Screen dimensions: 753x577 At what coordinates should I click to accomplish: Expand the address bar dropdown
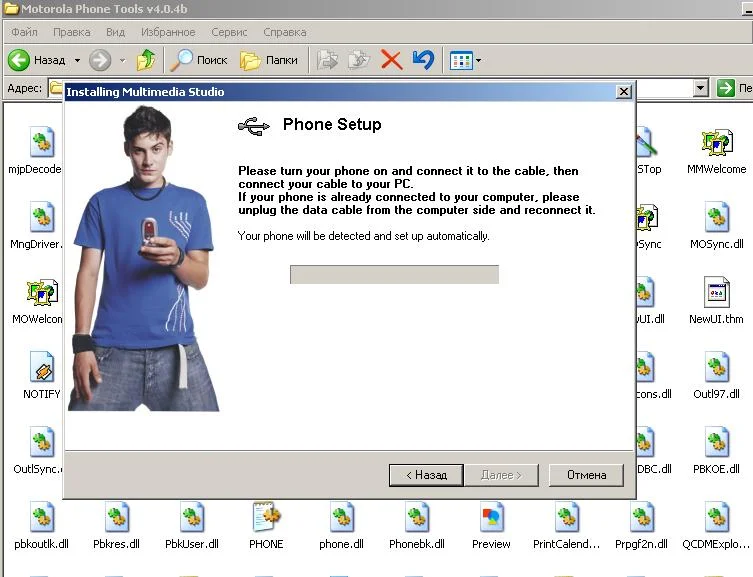click(701, 88)
